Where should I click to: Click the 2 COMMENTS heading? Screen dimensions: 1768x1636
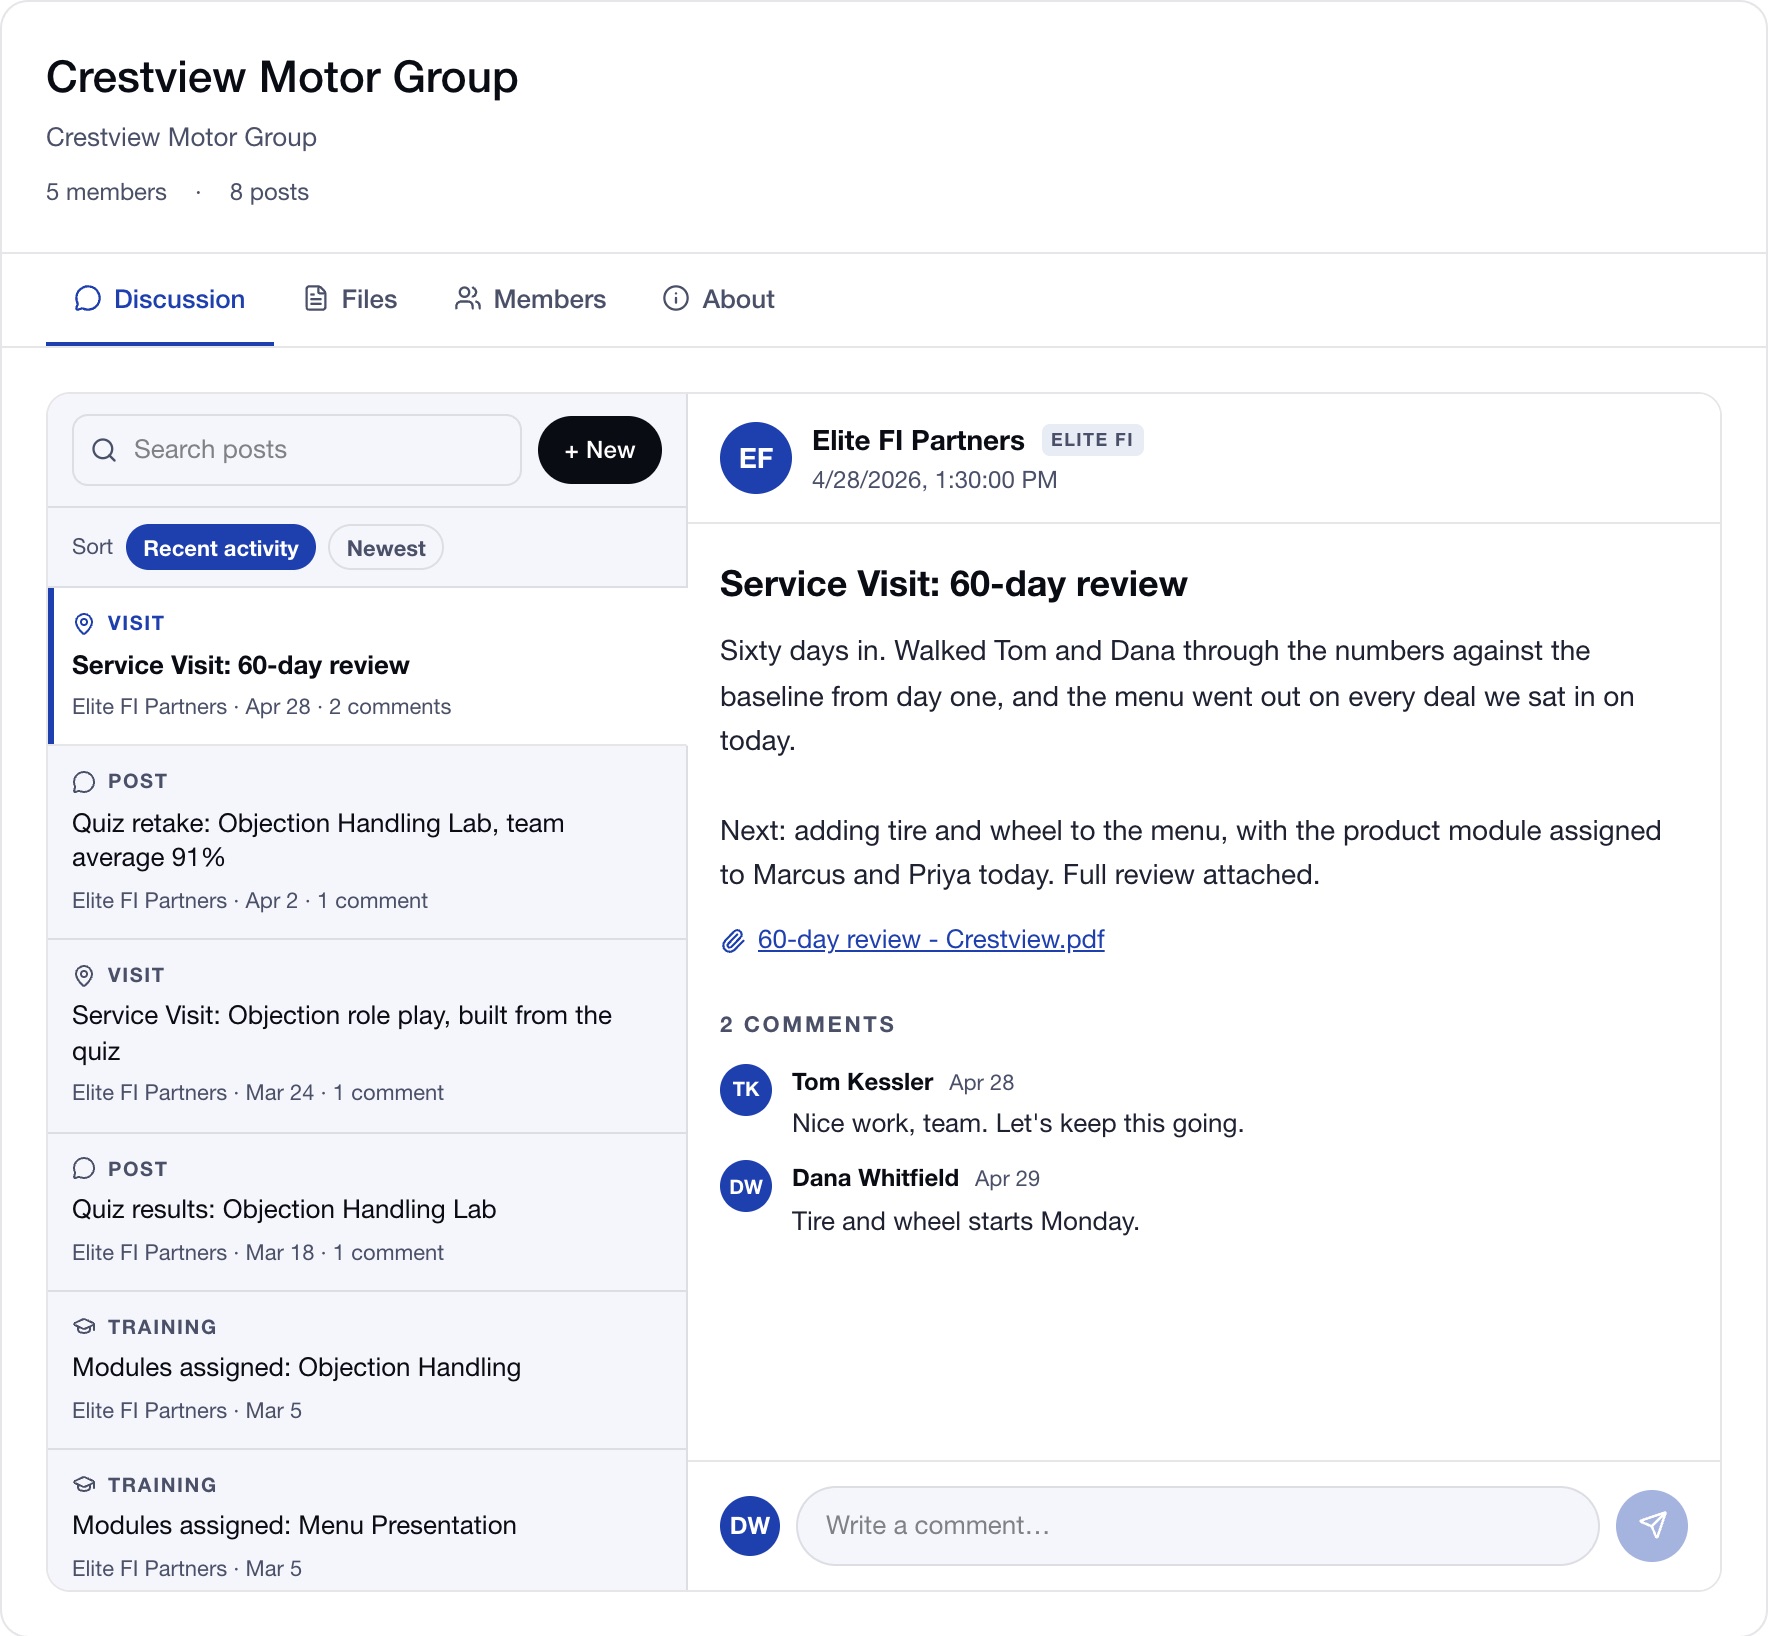pos(807,1024)
